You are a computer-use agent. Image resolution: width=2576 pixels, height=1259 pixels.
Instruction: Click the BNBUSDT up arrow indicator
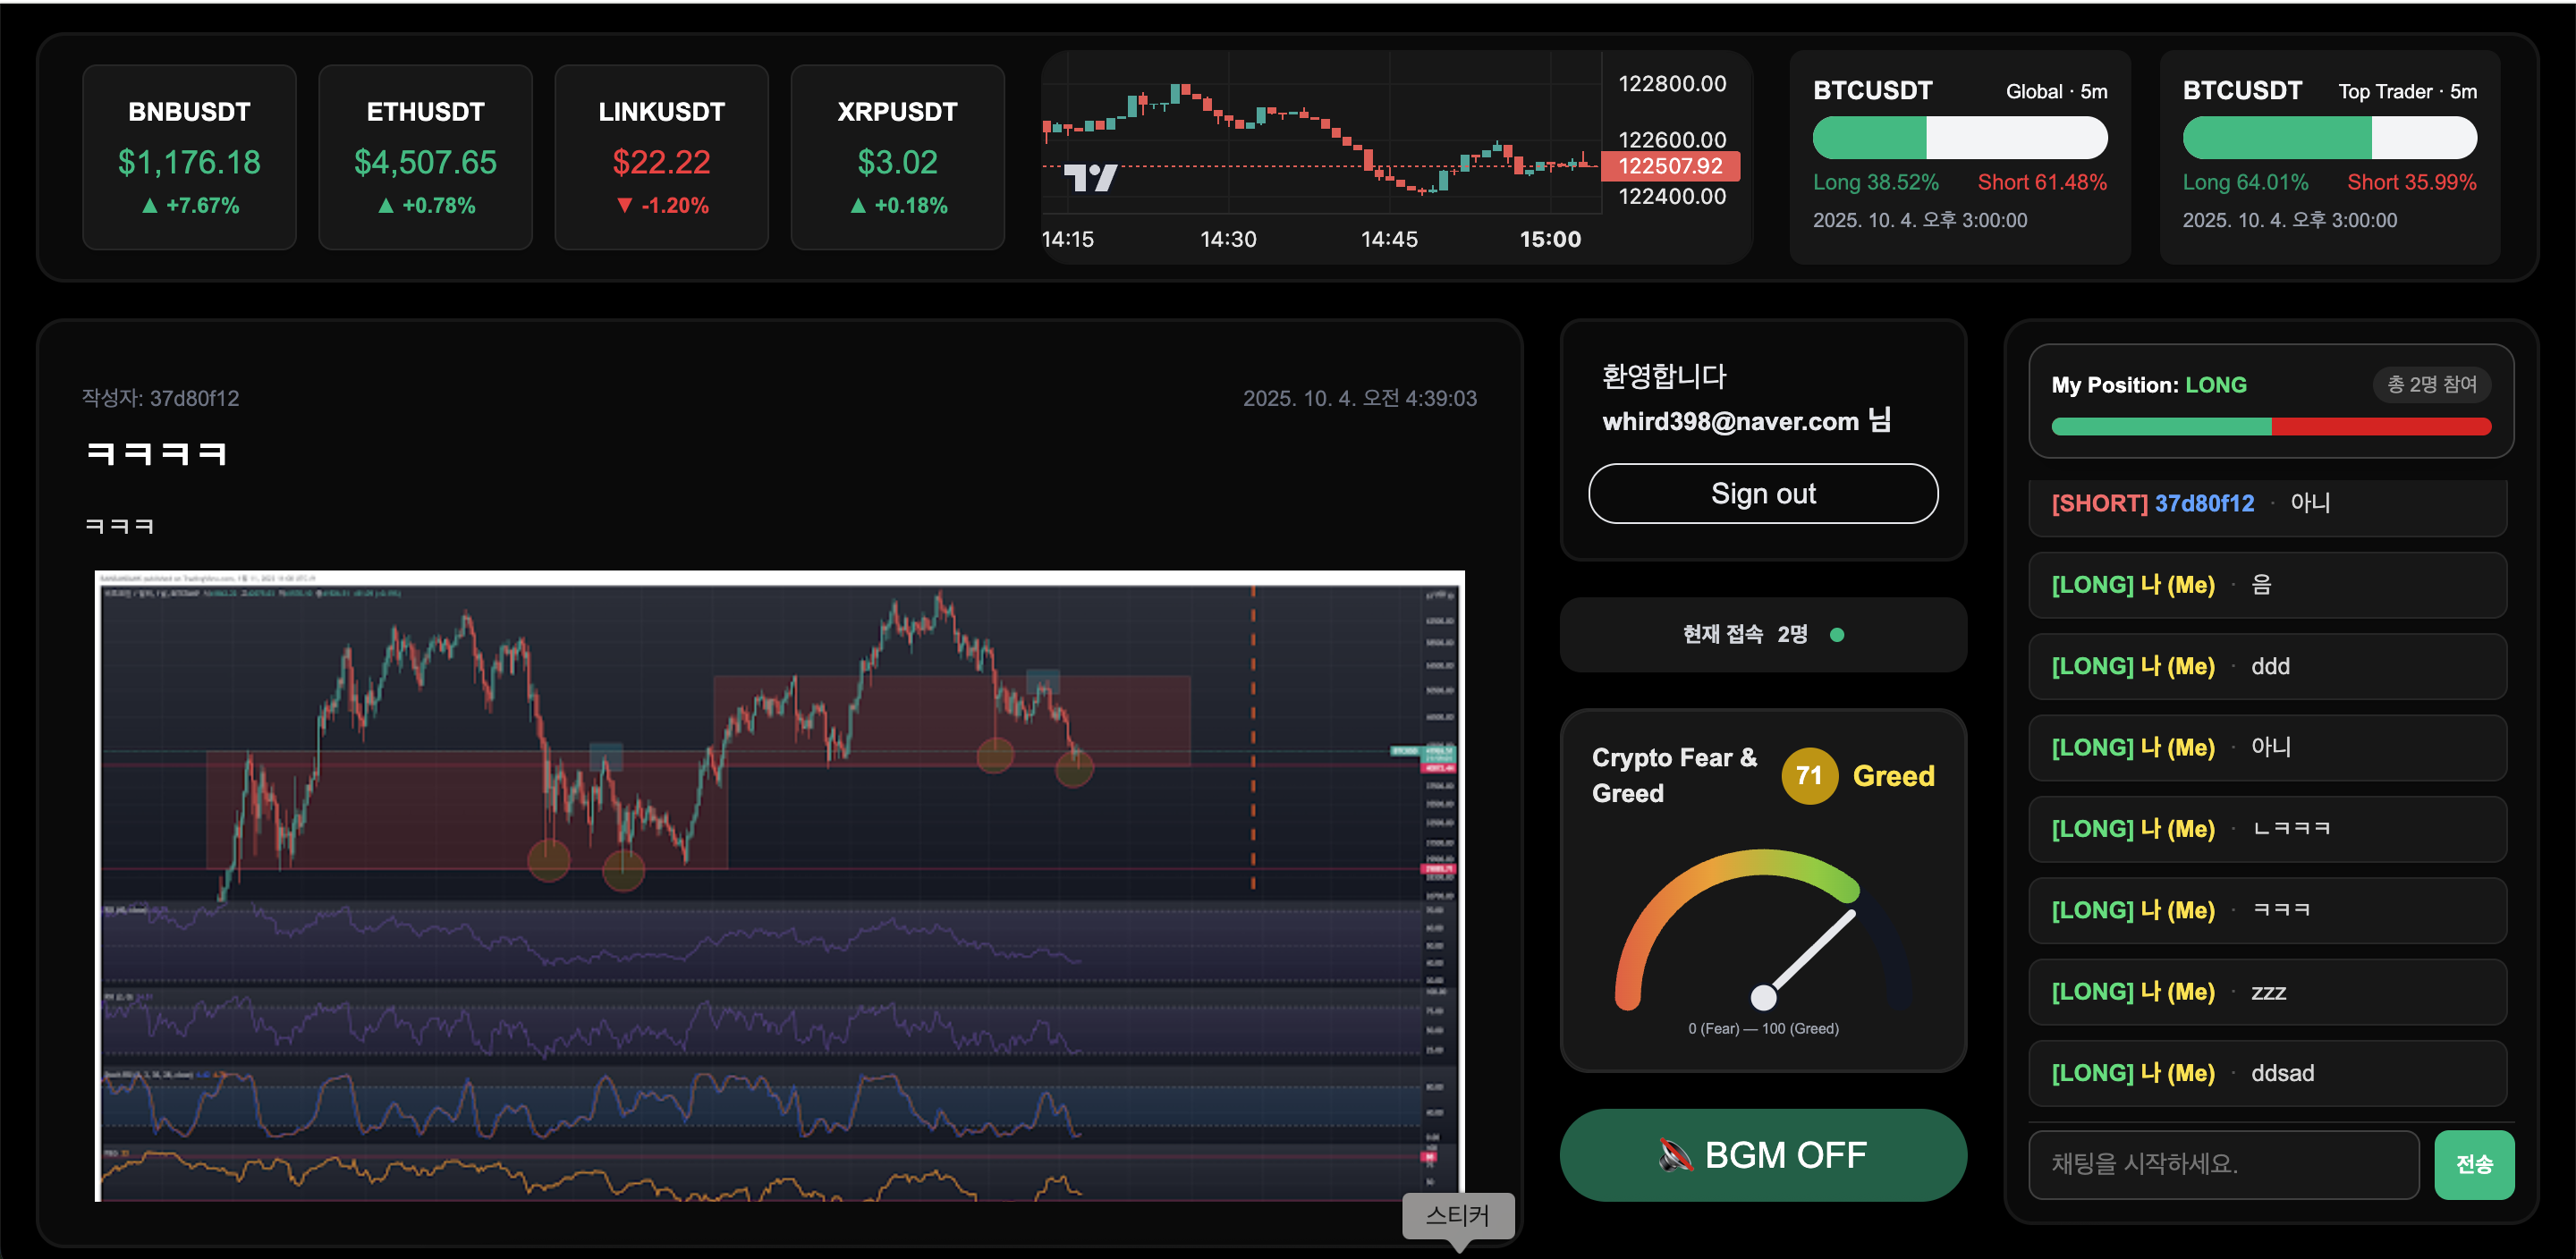click(x=150, y=206)
